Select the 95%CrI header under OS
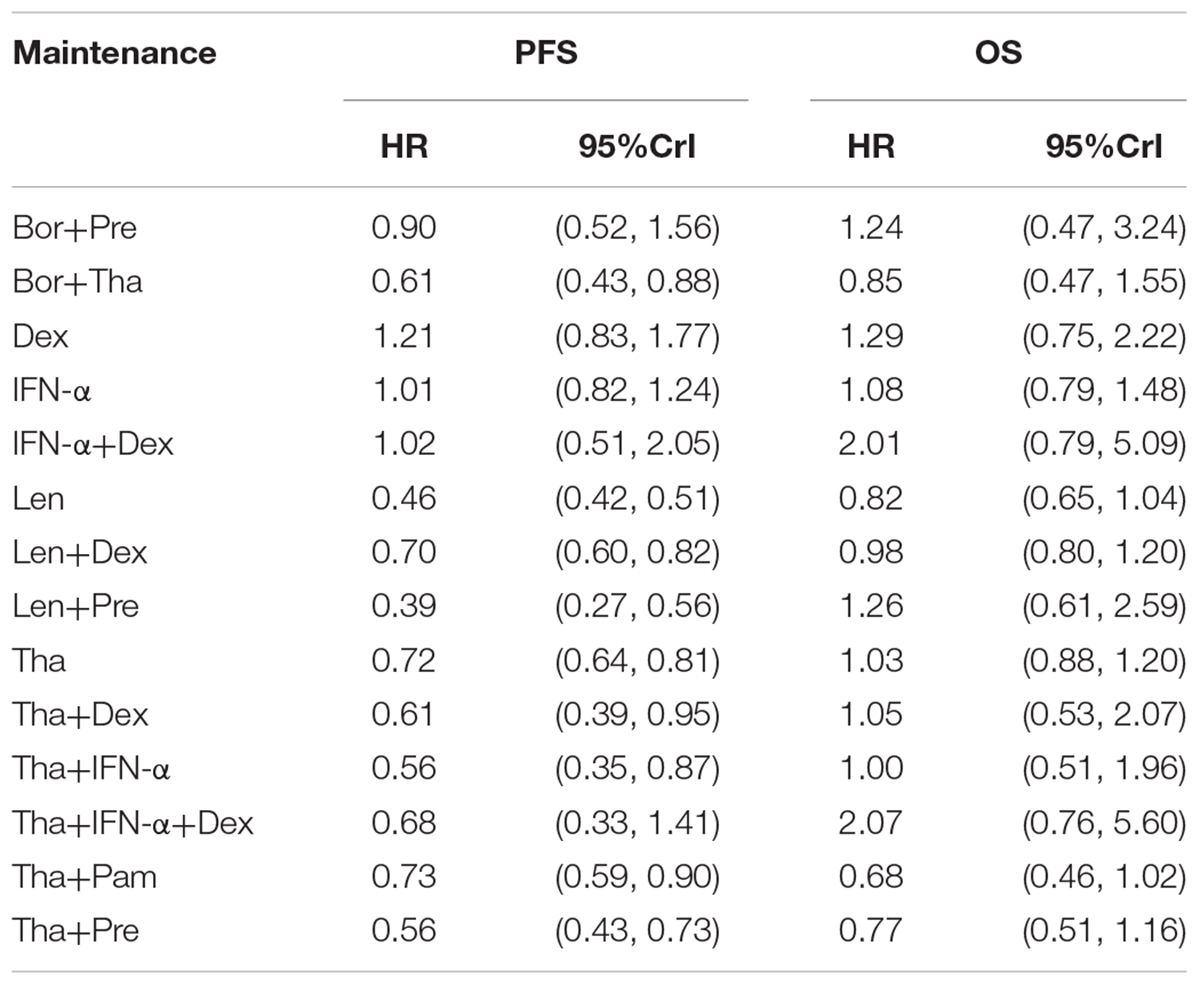 tap(1104, 147)
